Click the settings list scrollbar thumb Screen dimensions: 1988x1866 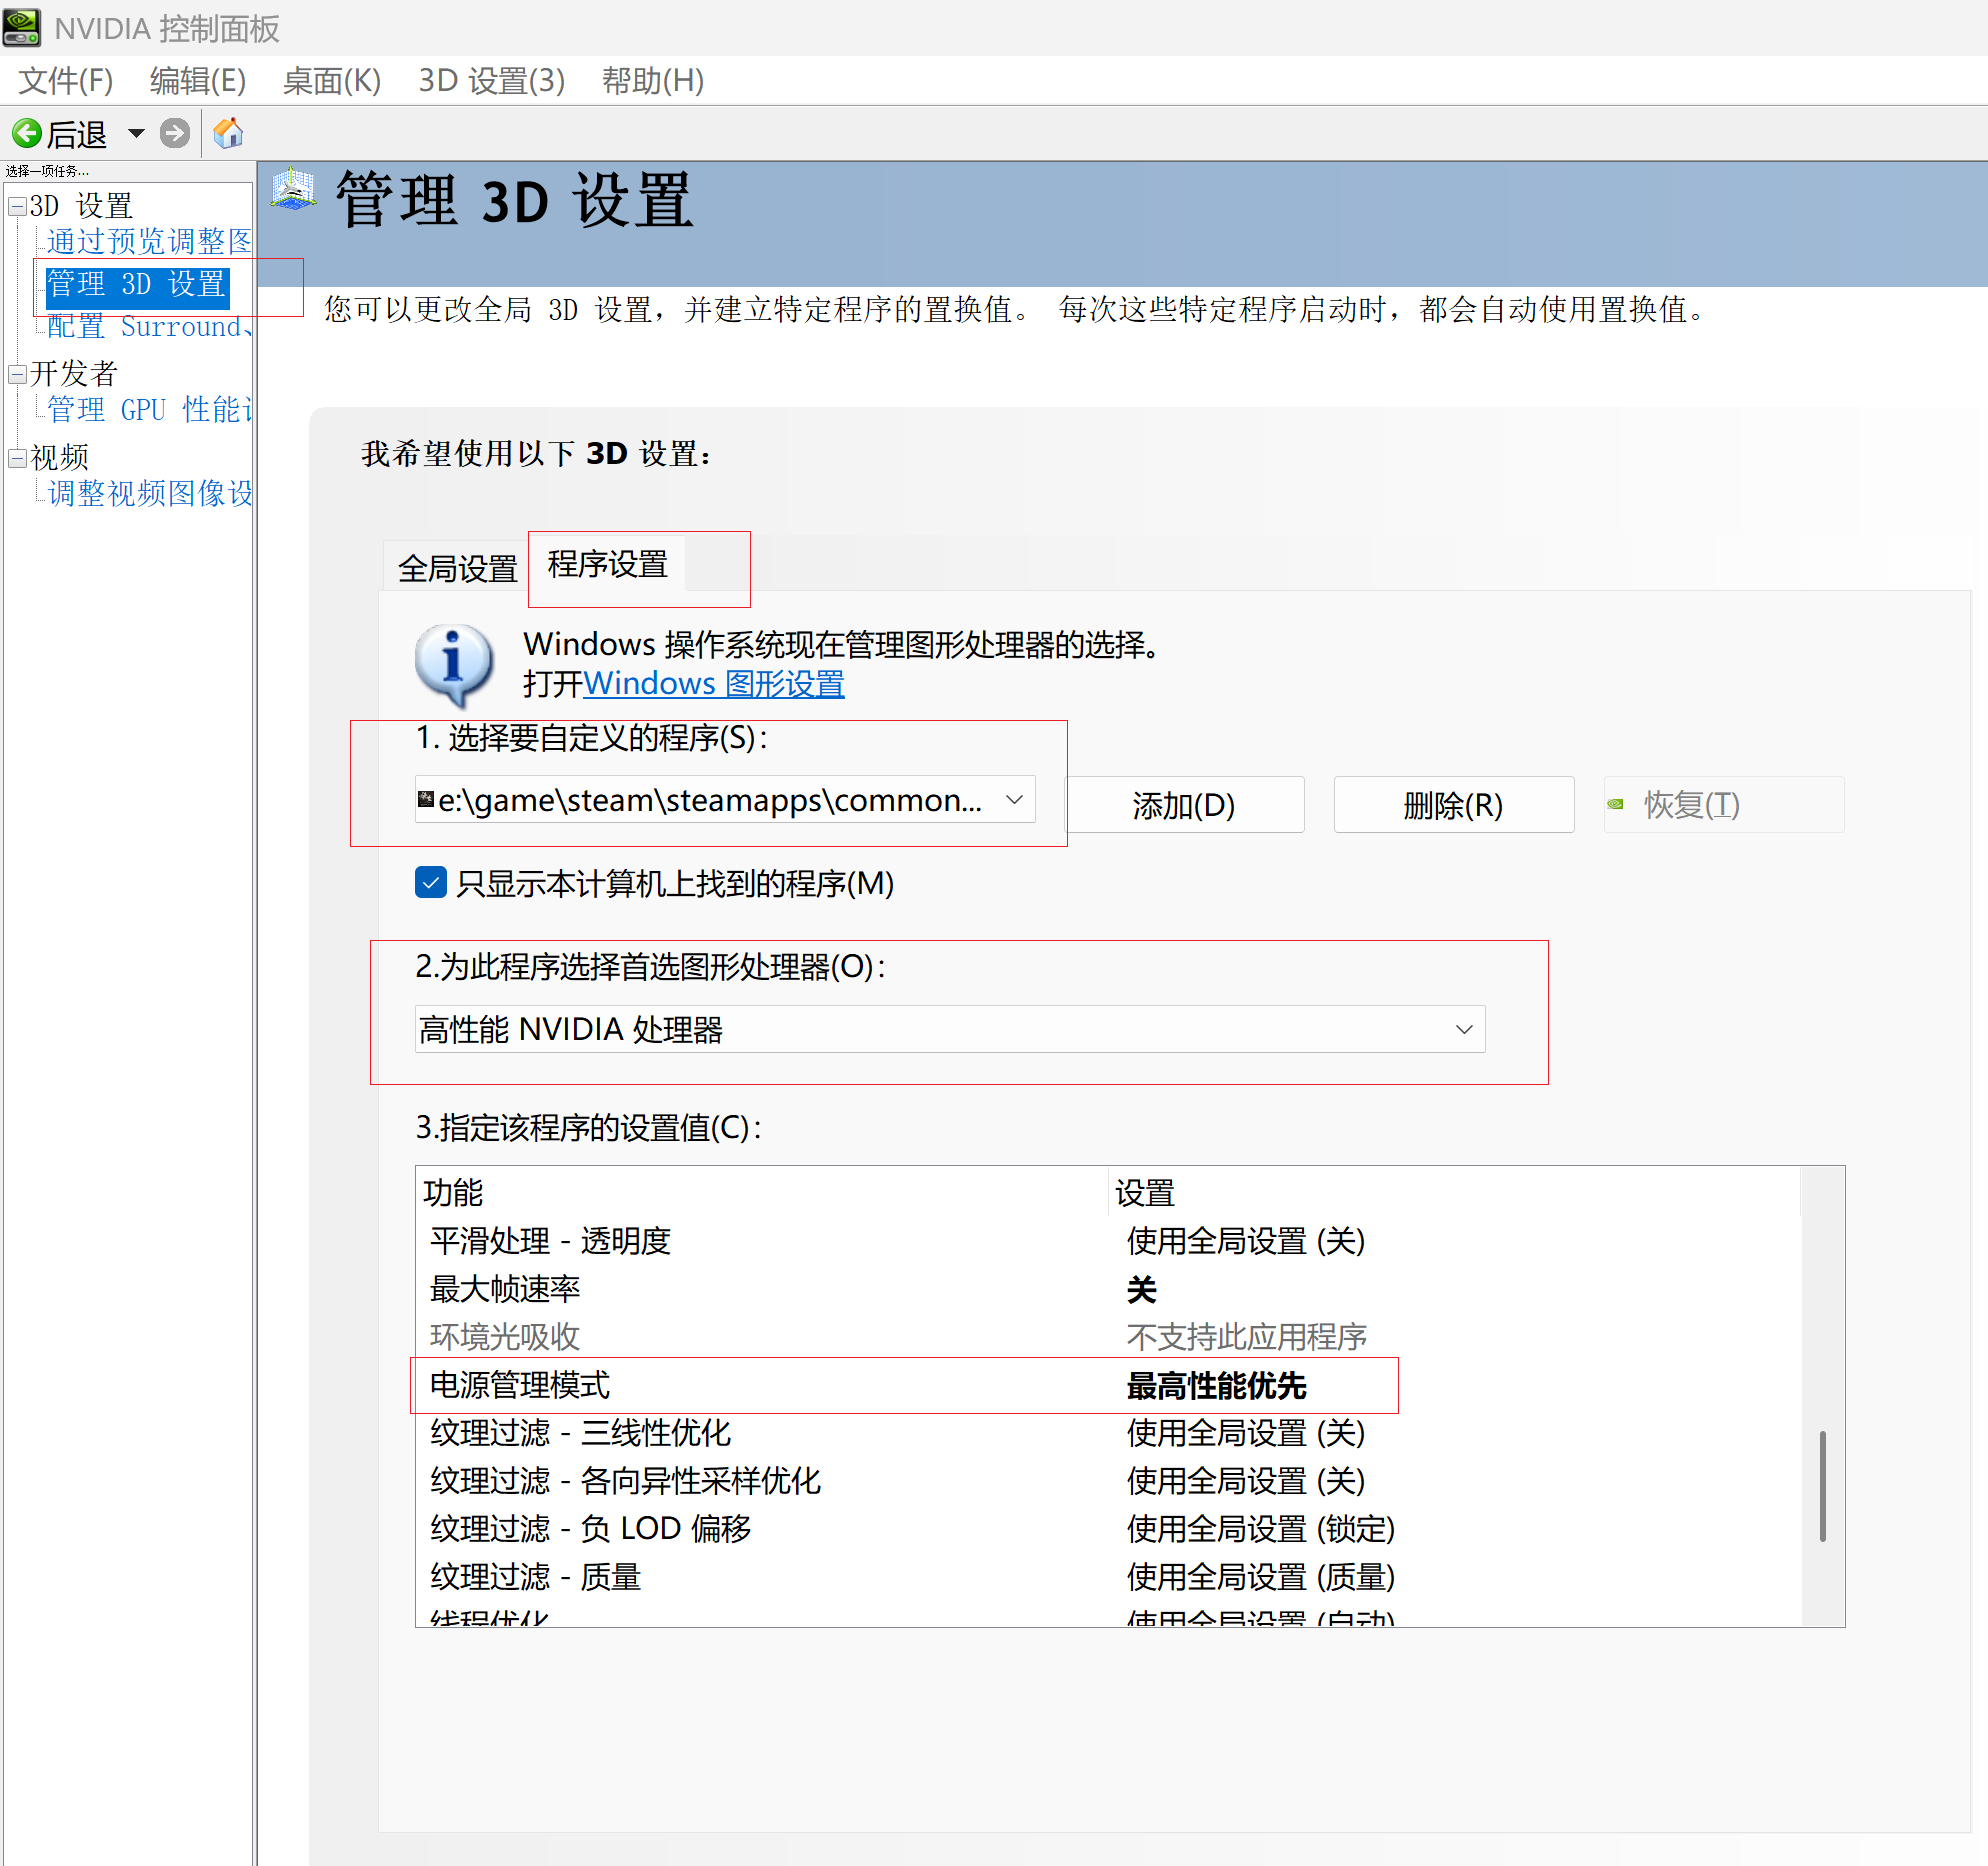(x=1822, y=1485)
